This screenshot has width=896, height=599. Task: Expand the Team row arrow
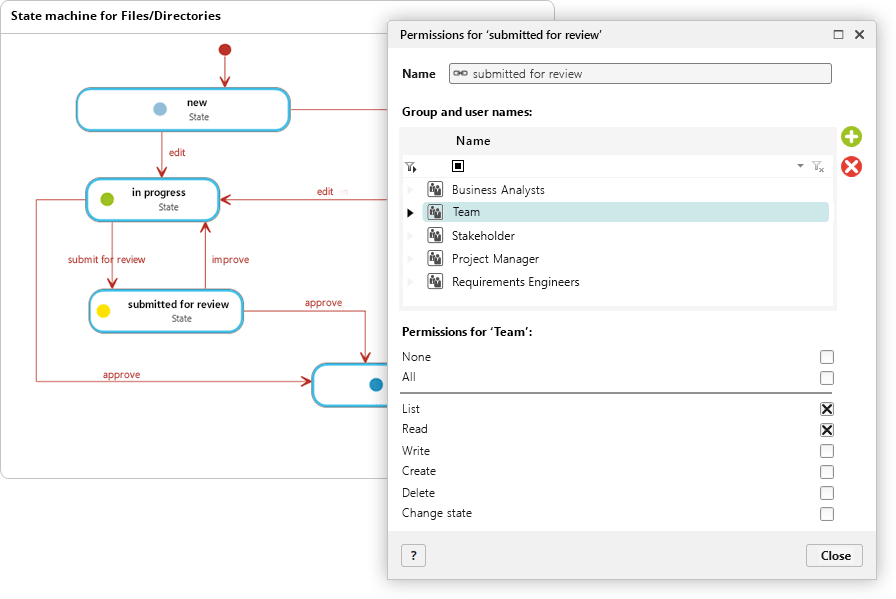(x=410, y=213)
